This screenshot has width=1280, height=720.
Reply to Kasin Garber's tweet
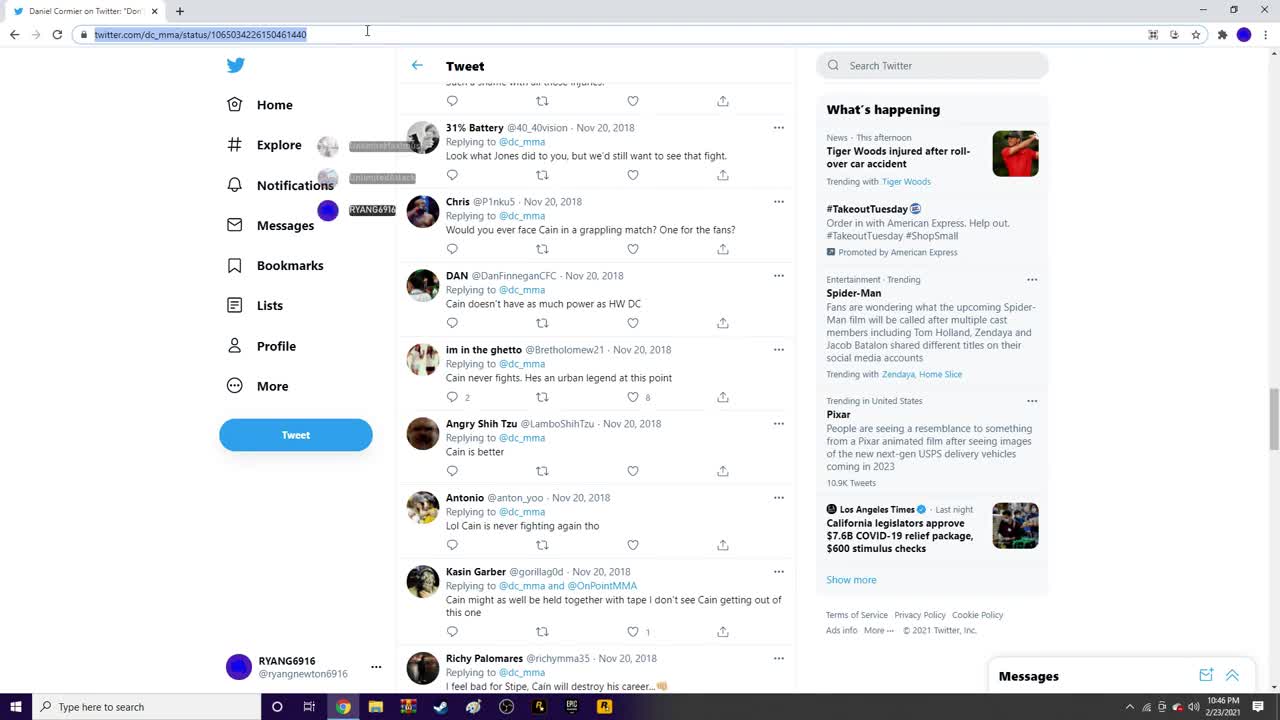click(x=452, y=632)
